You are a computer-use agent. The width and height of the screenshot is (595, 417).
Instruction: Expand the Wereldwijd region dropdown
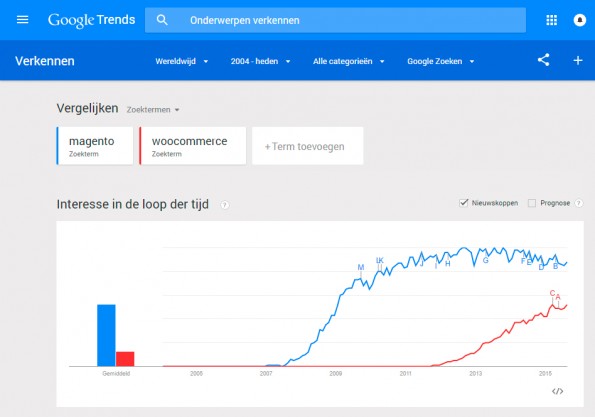182,61
